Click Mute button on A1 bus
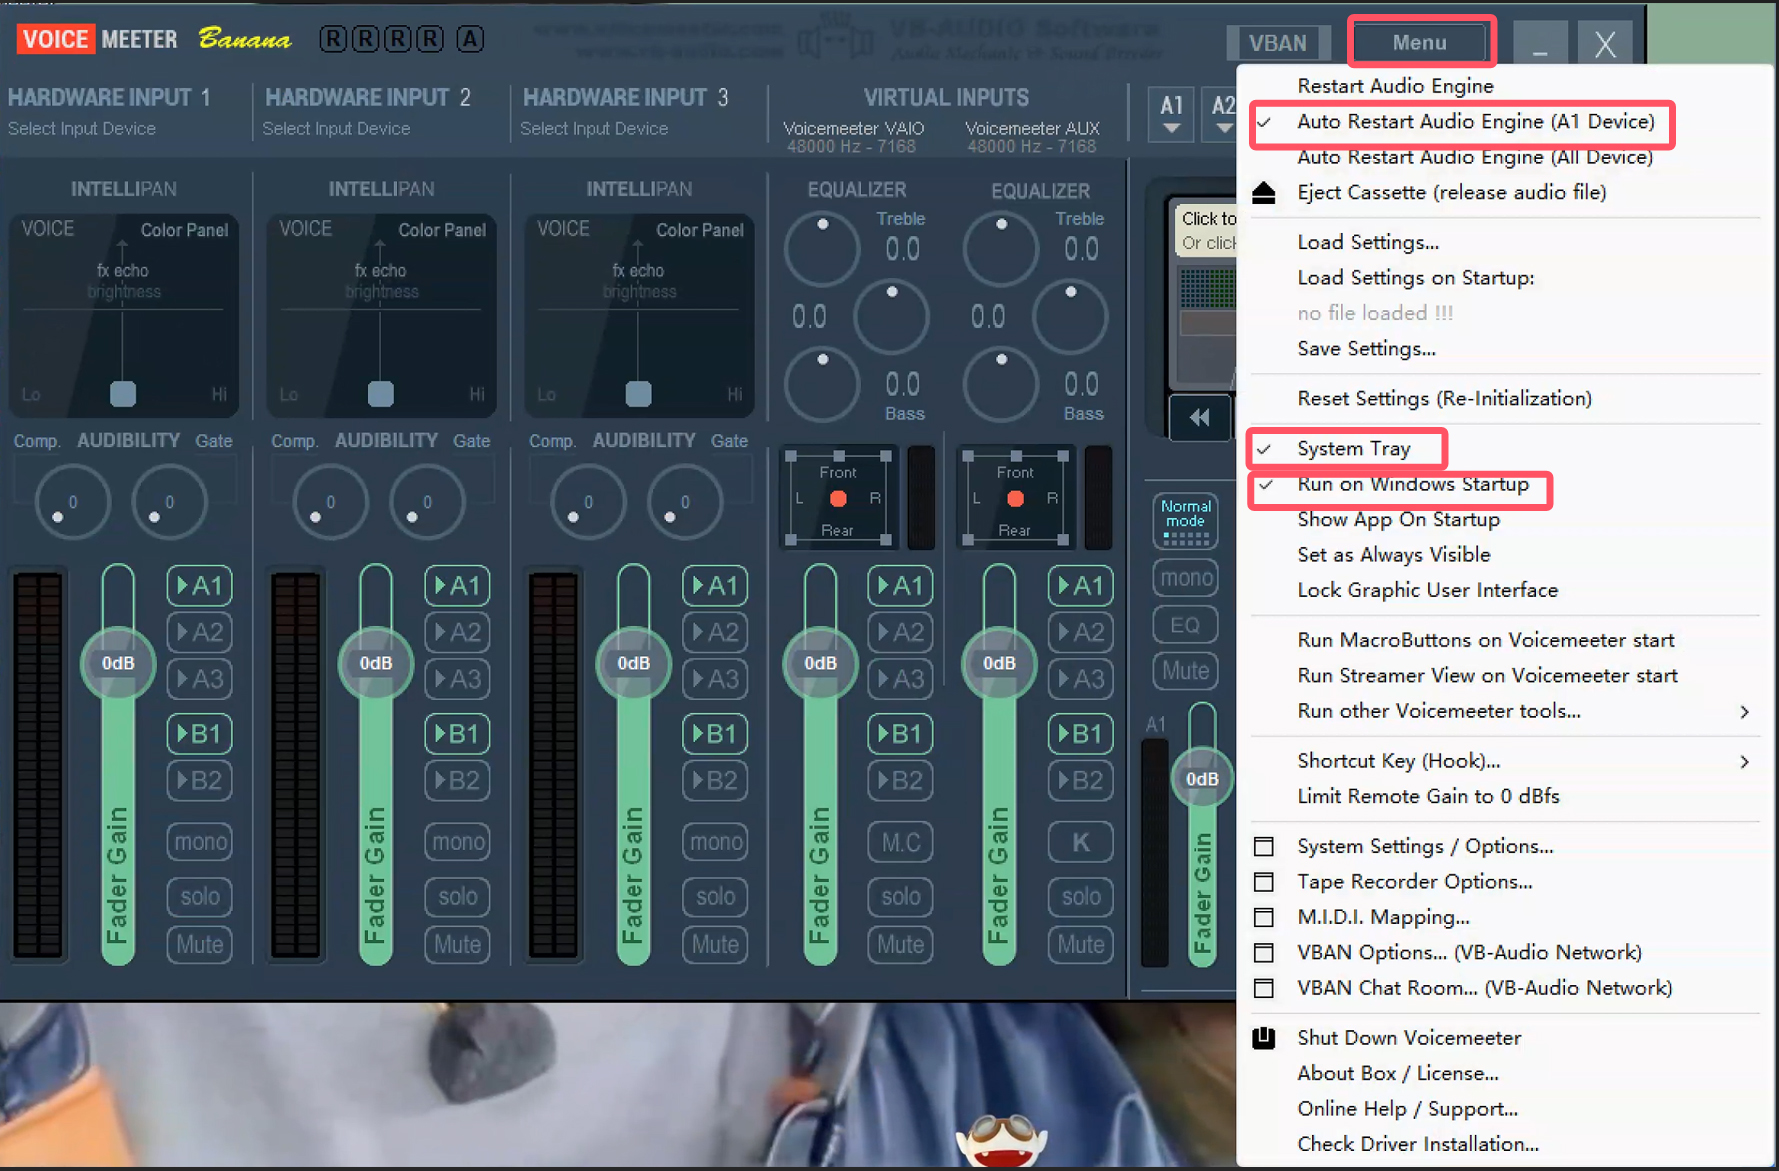 1186,671
